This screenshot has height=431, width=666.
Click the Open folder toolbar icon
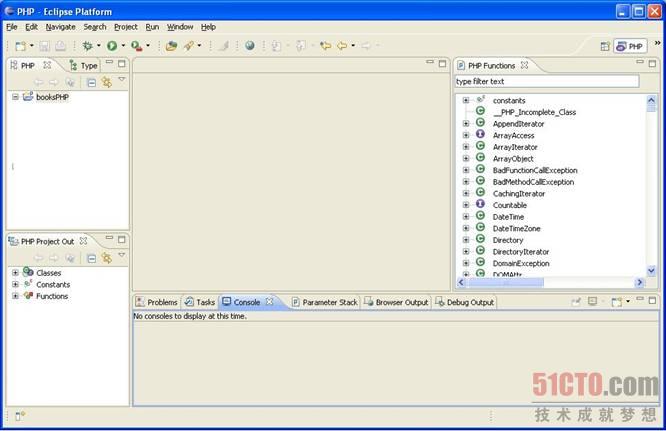pos(172,46)
